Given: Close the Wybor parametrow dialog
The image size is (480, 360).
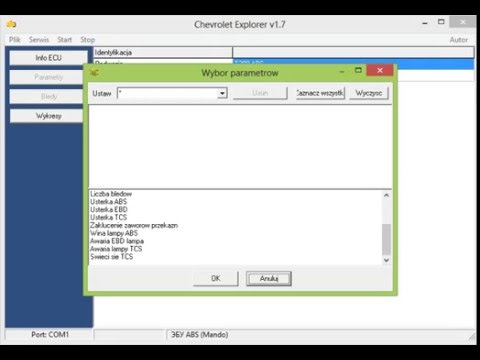Looking at the screenshot, I should click(380, 70).
